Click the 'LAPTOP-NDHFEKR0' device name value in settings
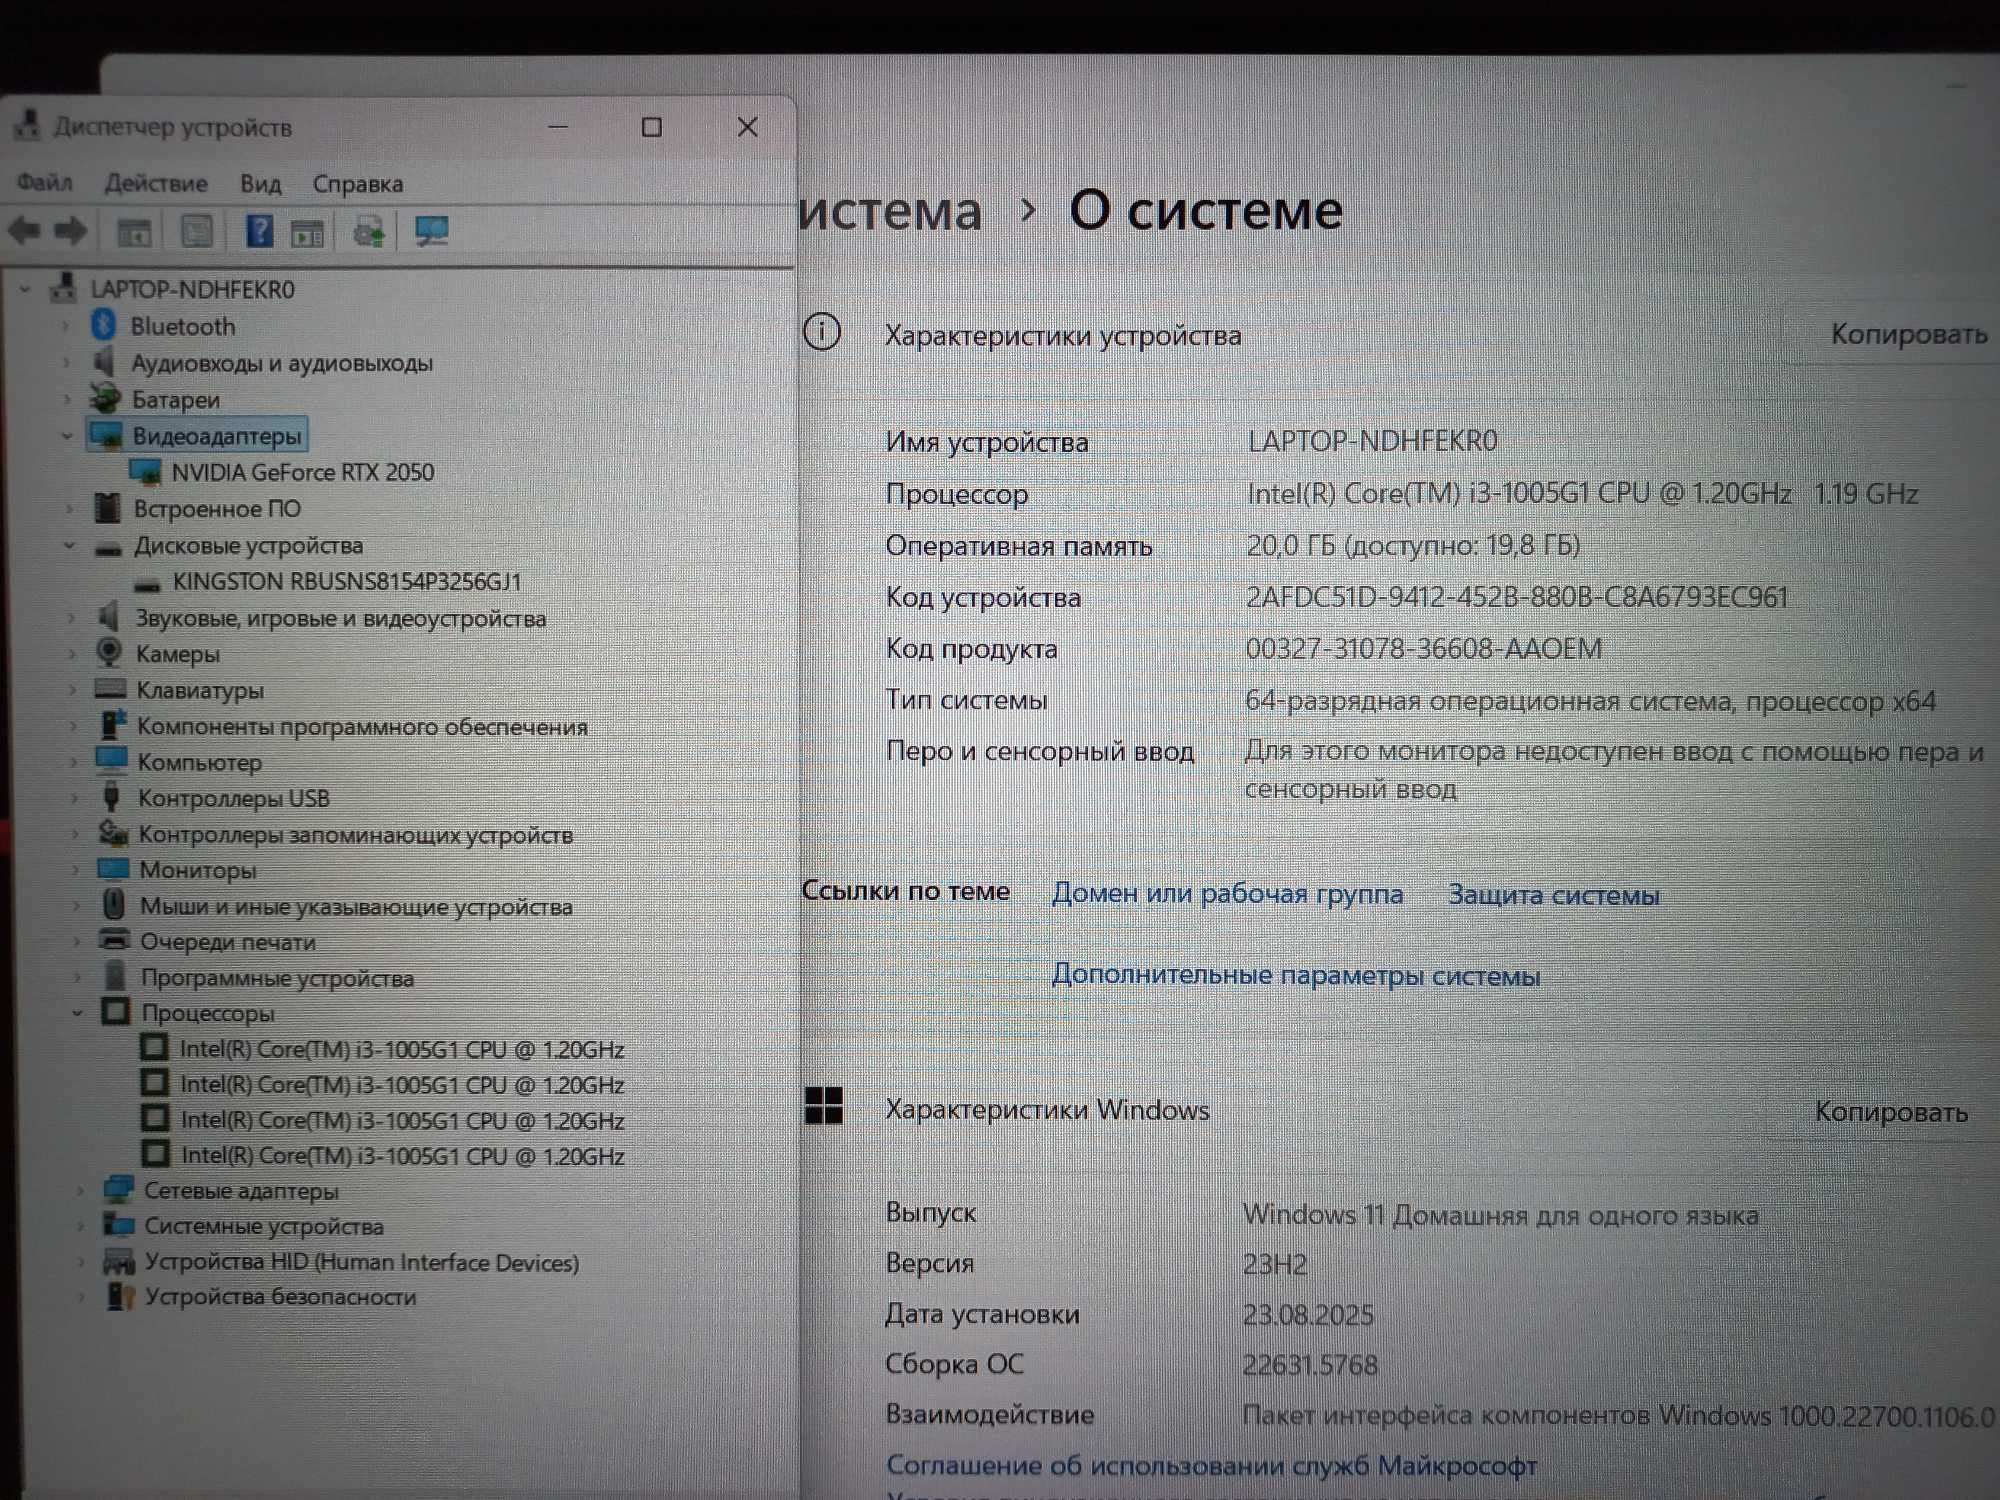This screenshot has width=2000, height=1500. [x=1372, y=441]
